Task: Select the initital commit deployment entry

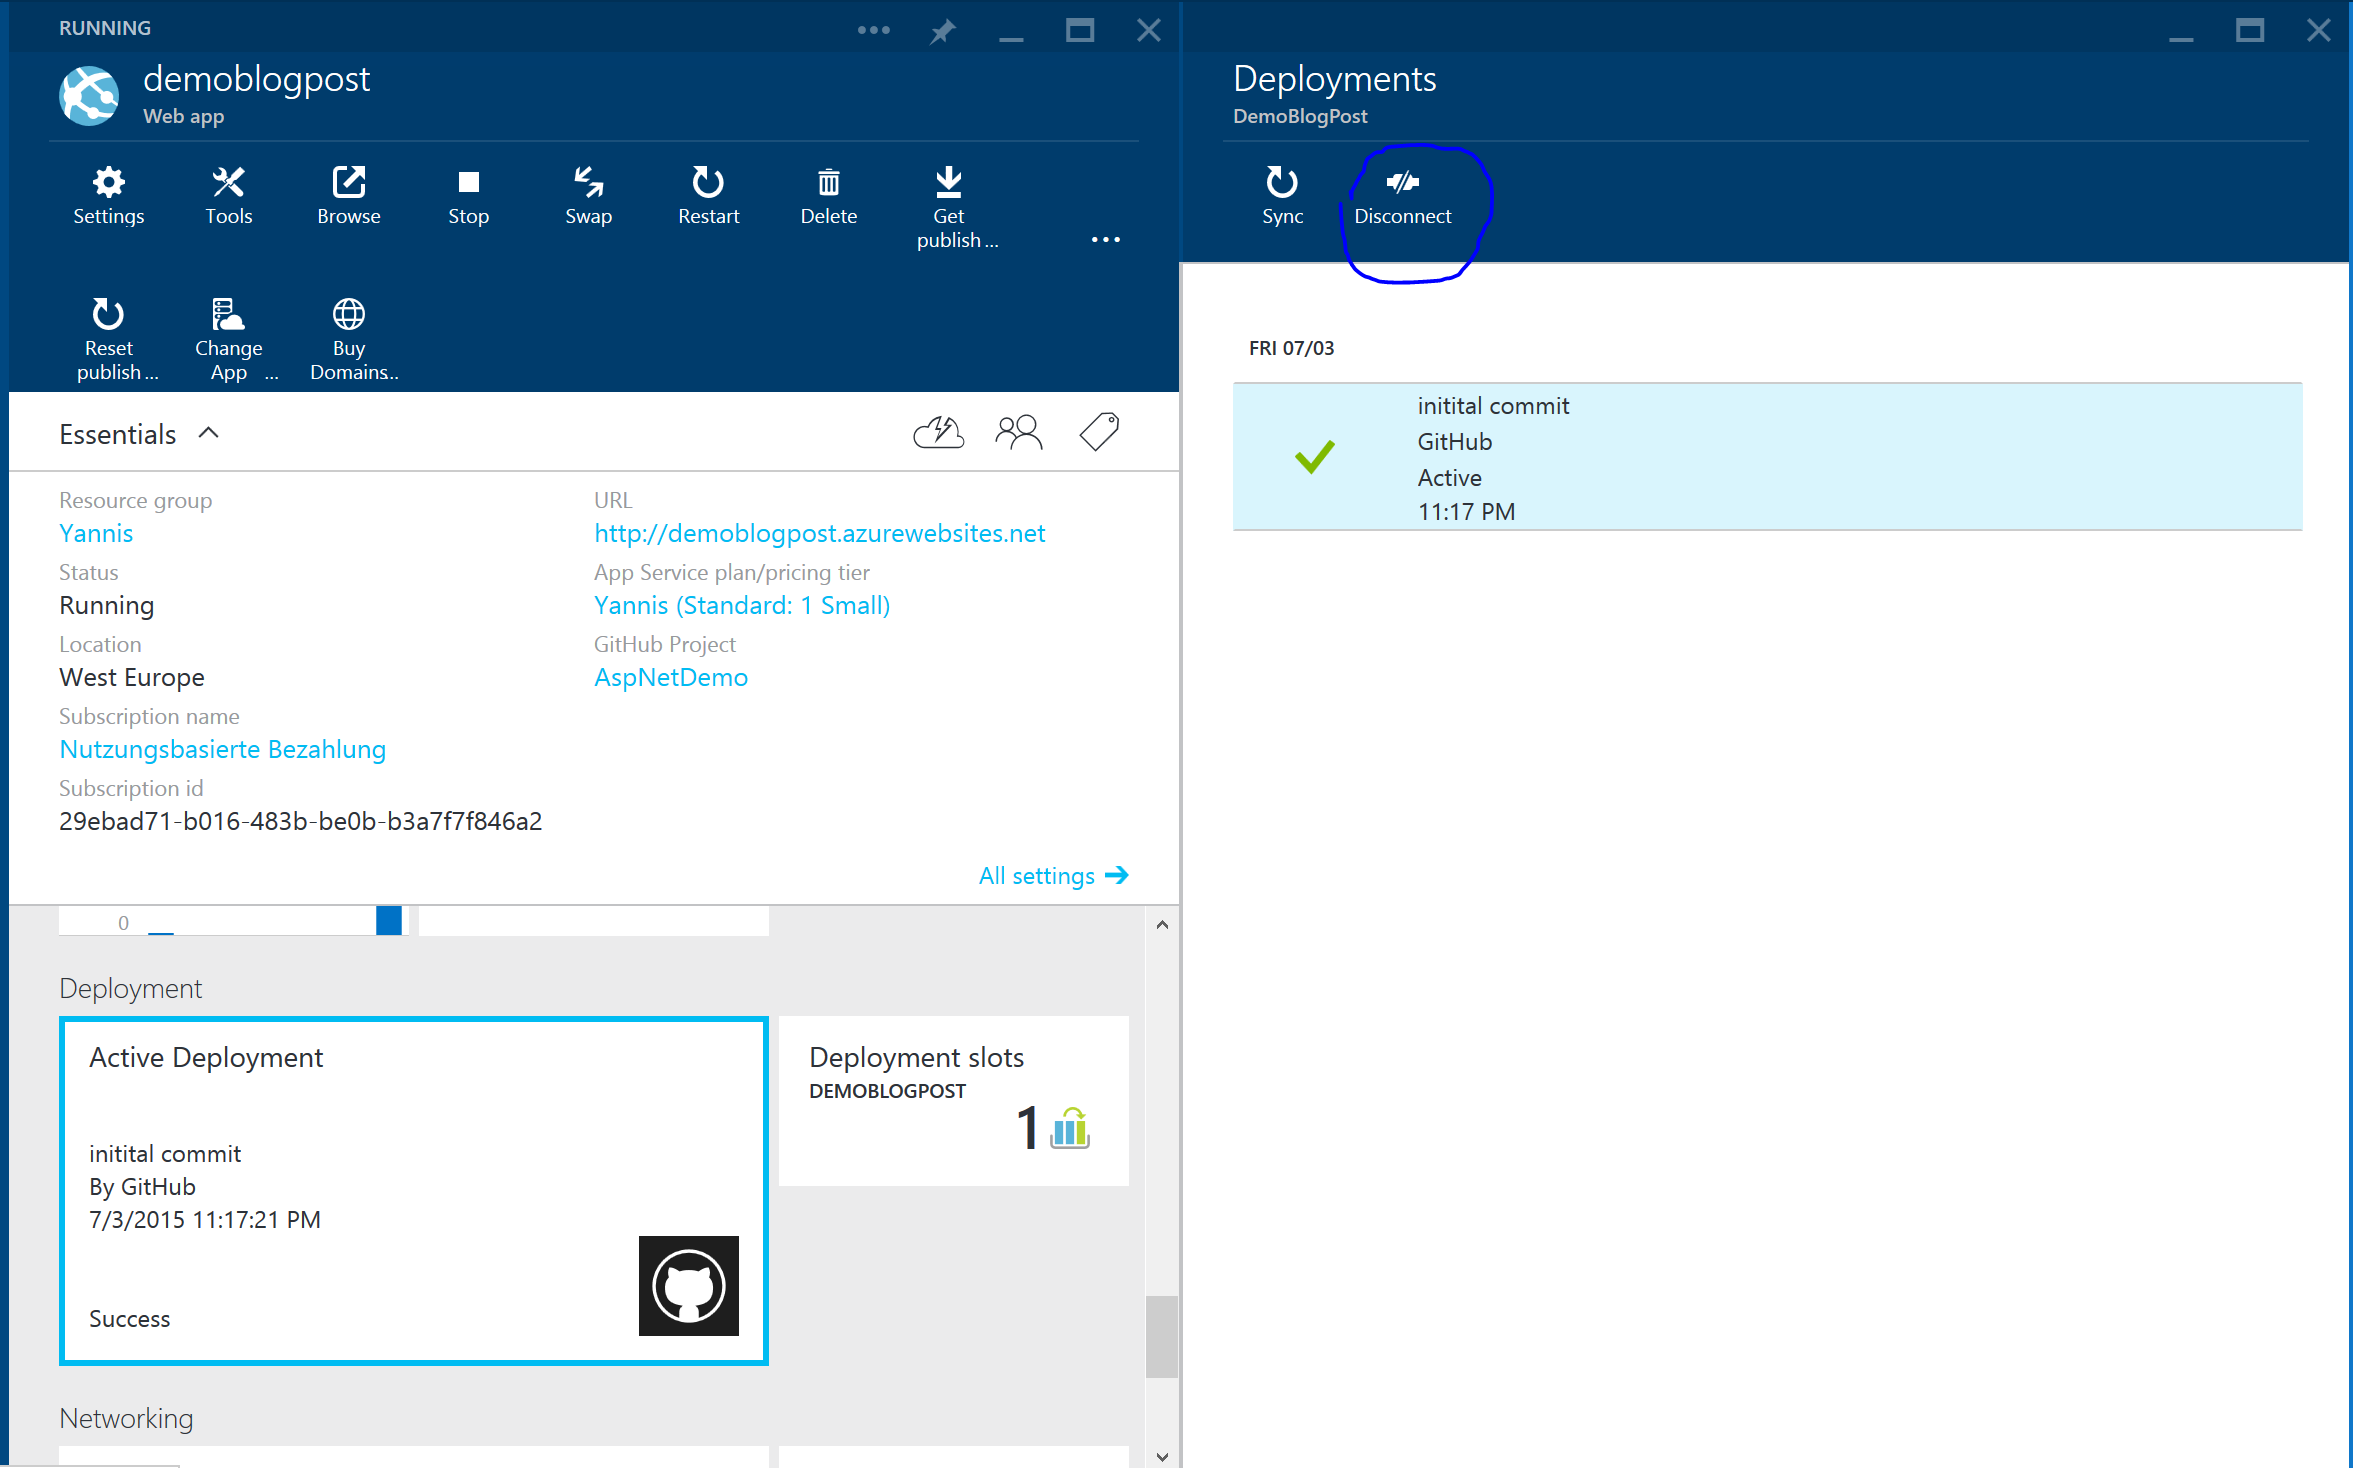Action: (1766, 457)
